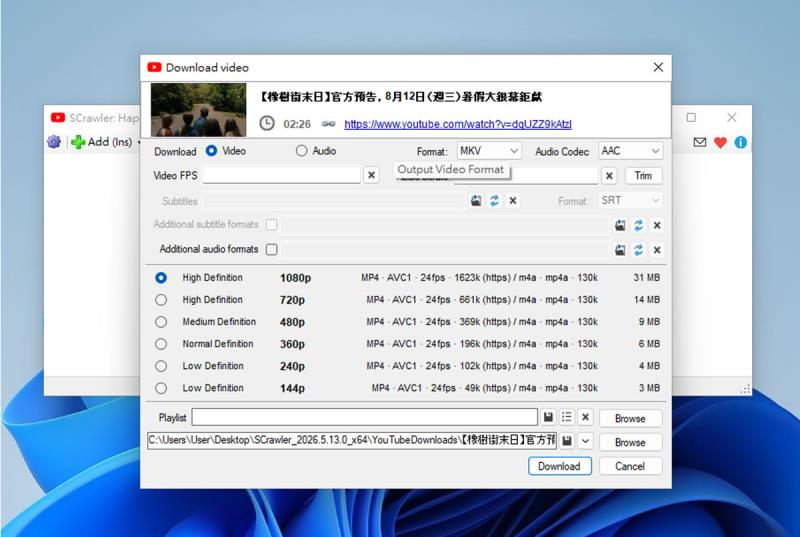Open subtitles selection icon in Subtitles row

pyautogui.click(x=476, y=200)
